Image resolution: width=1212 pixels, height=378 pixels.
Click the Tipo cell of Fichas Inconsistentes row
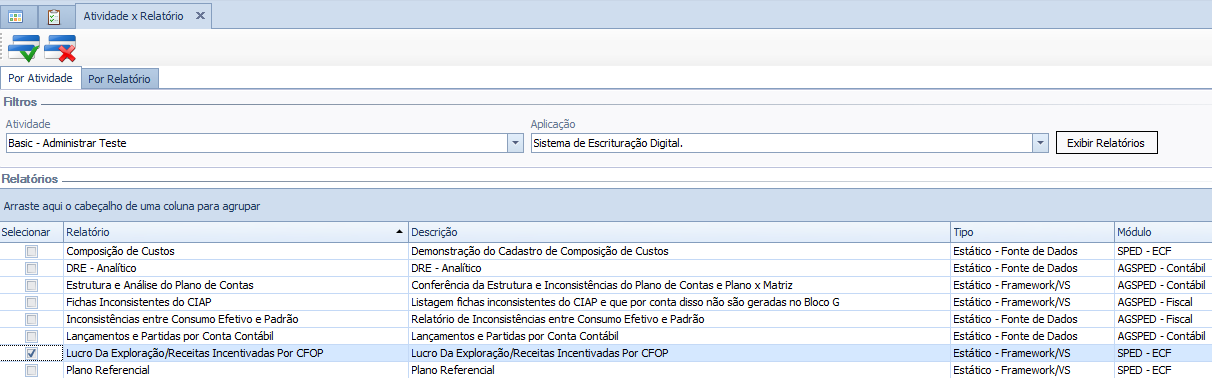(1032, 302)
